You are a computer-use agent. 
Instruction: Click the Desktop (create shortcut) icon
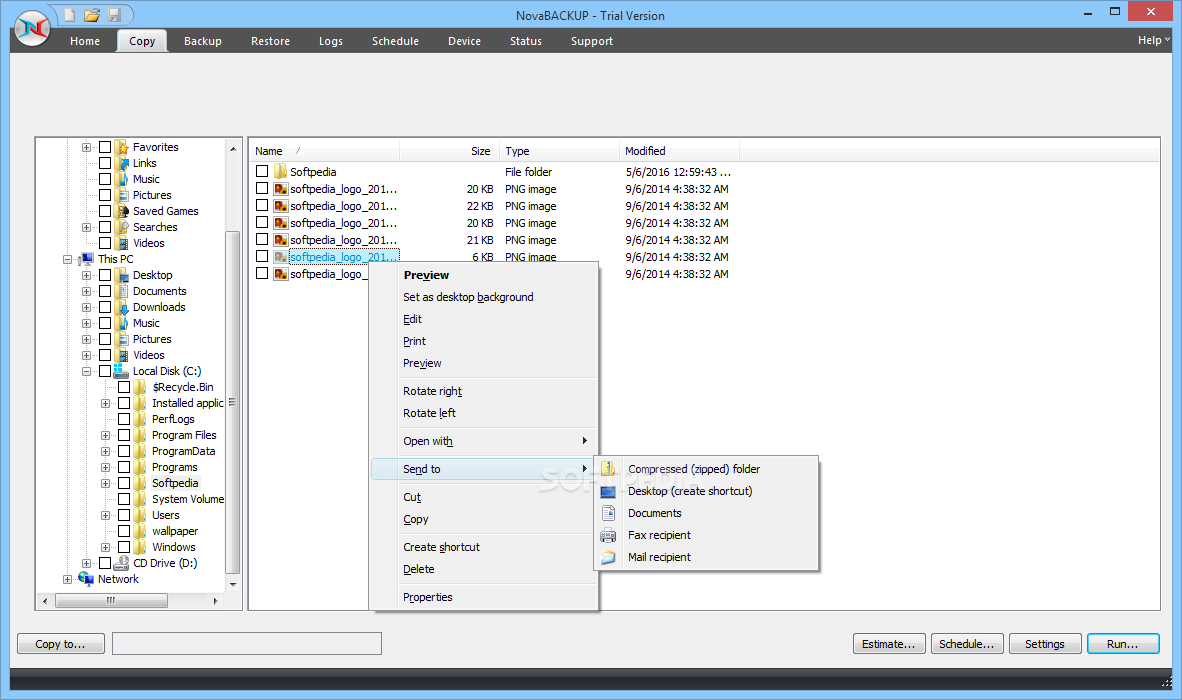[608, 491]
